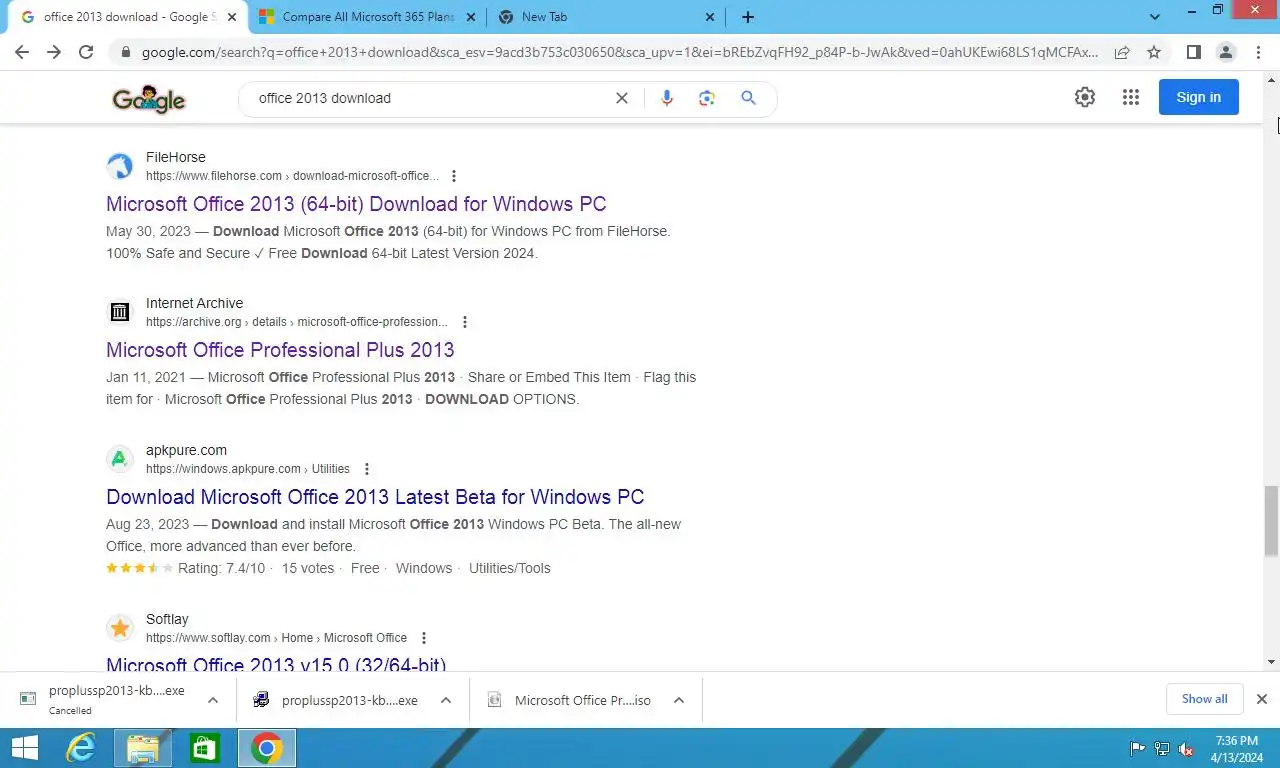Viewport: 1280px width, 768px height.
Task: Click the Google logo
Action: coord(149,99)
